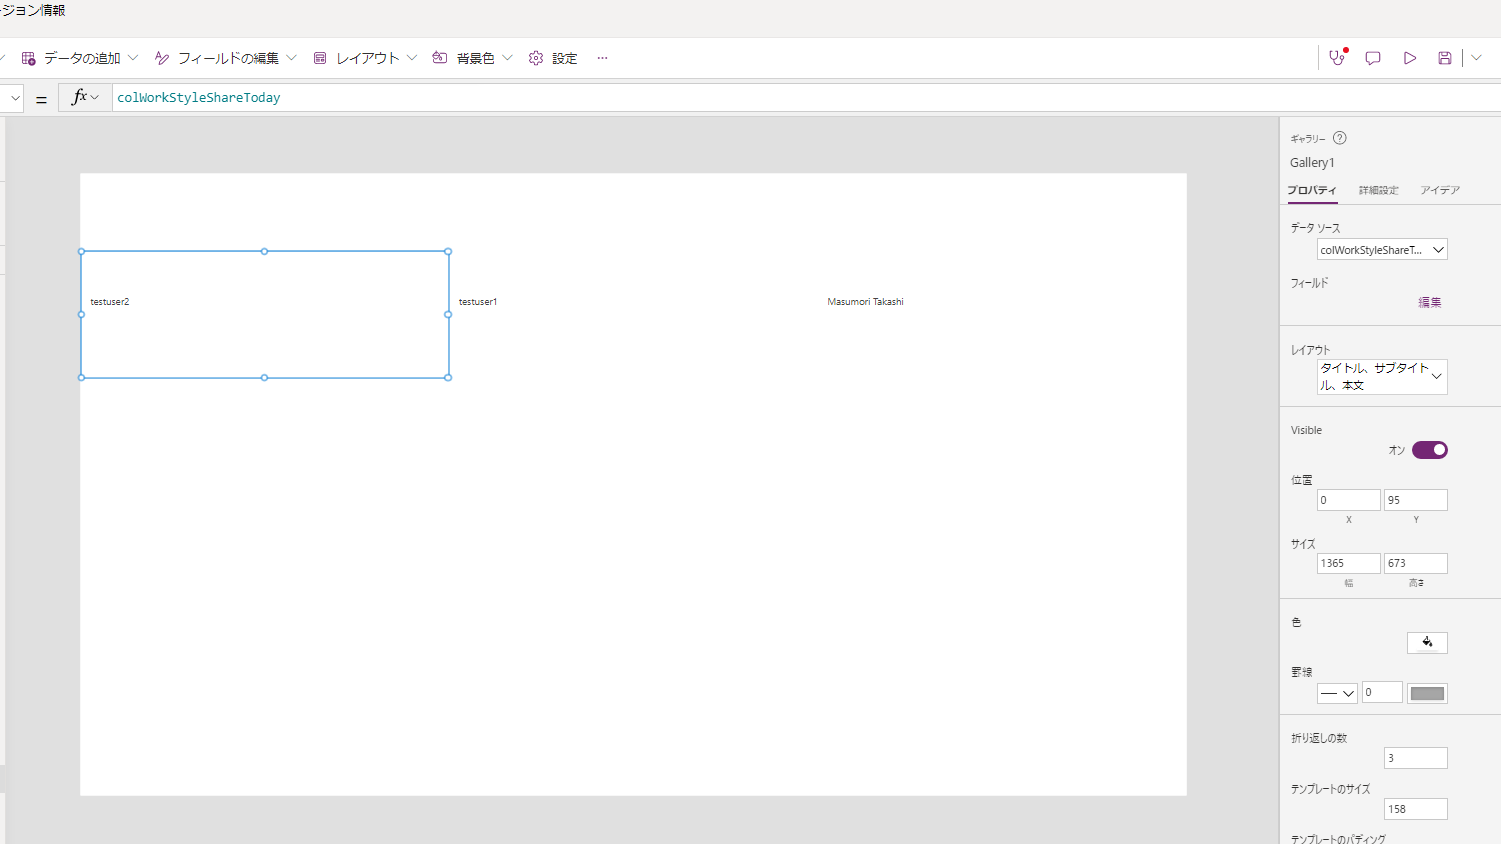The image size is (1501, 844).
Task: Open 設定 with the gear icon
Action: (553, 58)
